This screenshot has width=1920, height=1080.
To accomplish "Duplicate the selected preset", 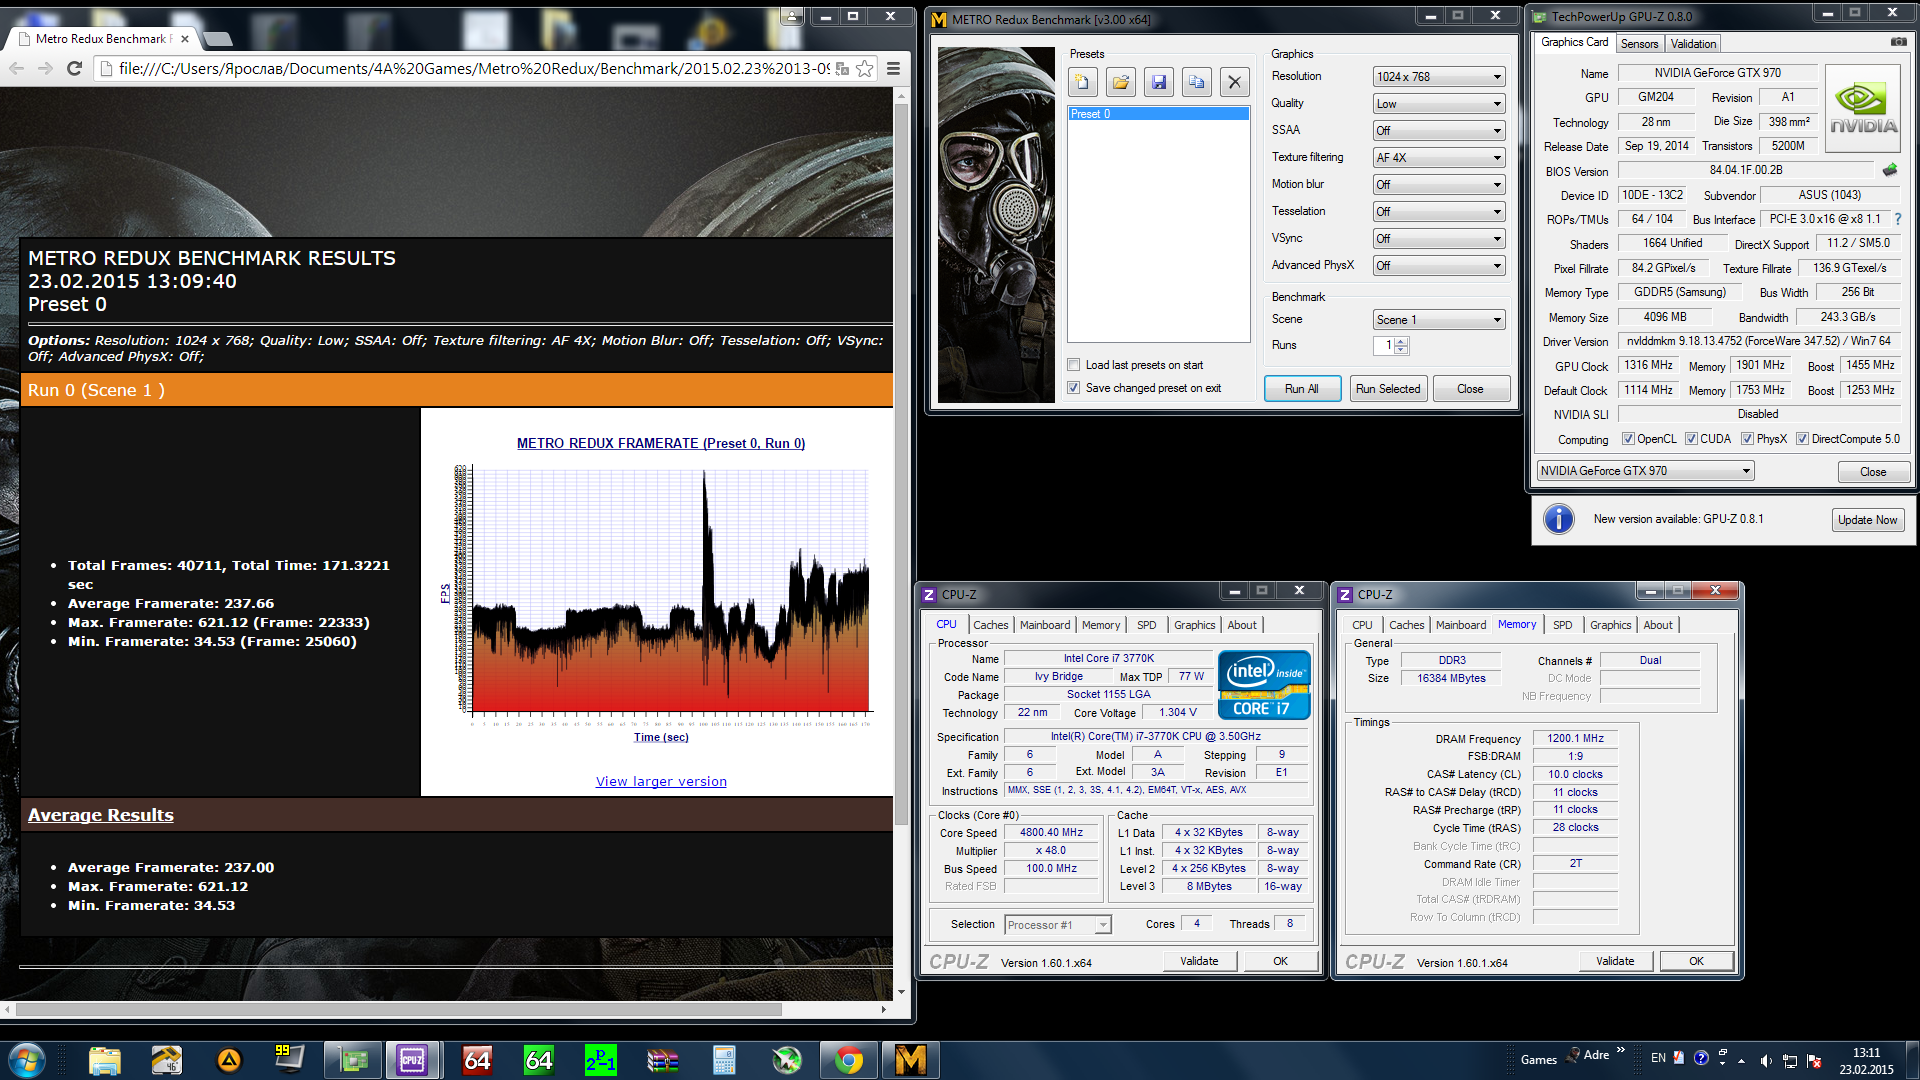I will [x=1196, y=83].
